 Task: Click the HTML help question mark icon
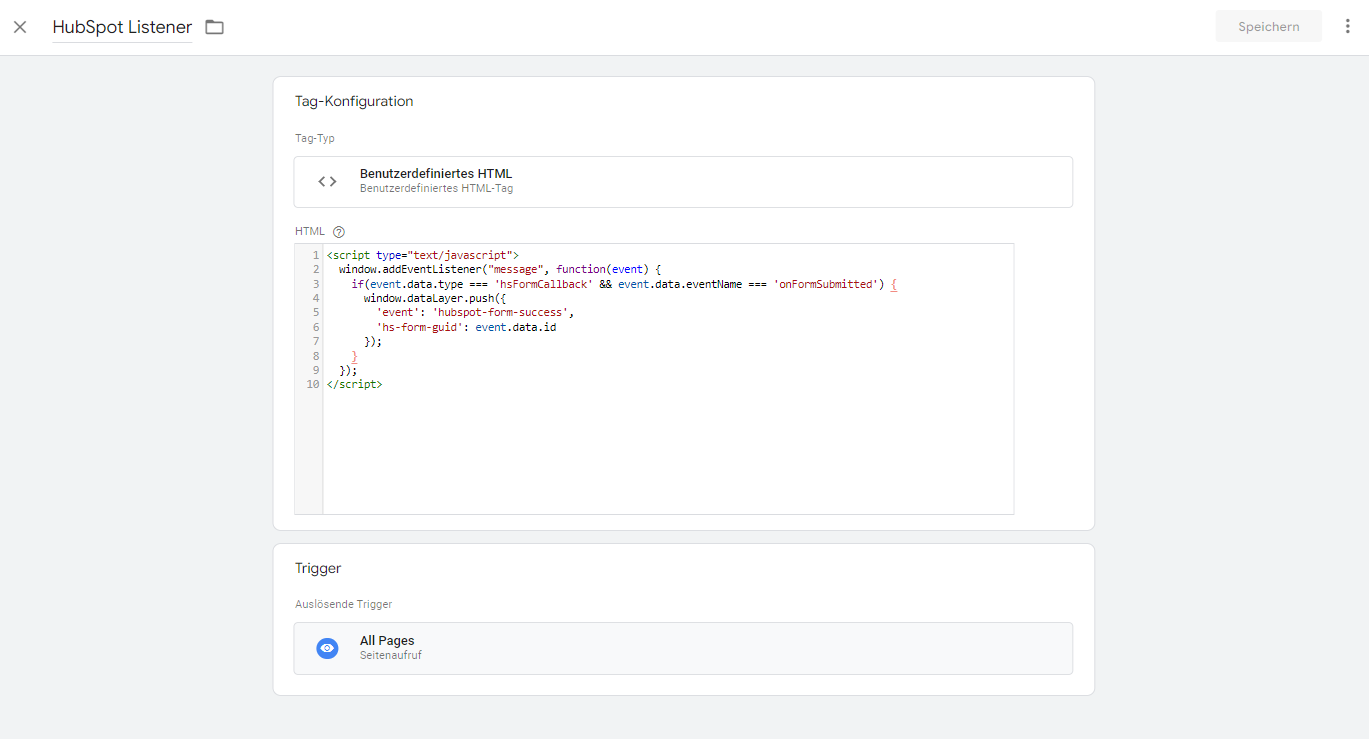coord(338,232)
